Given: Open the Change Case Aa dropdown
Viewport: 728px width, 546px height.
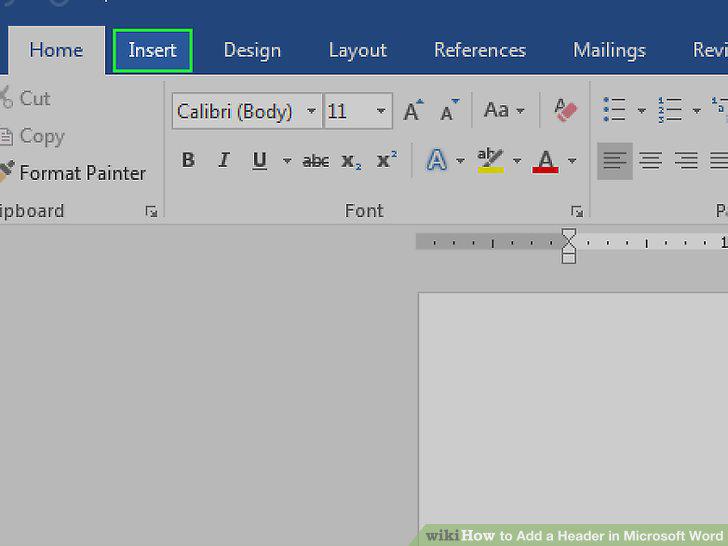Looking at the screenshot, I should click(504, 110).
